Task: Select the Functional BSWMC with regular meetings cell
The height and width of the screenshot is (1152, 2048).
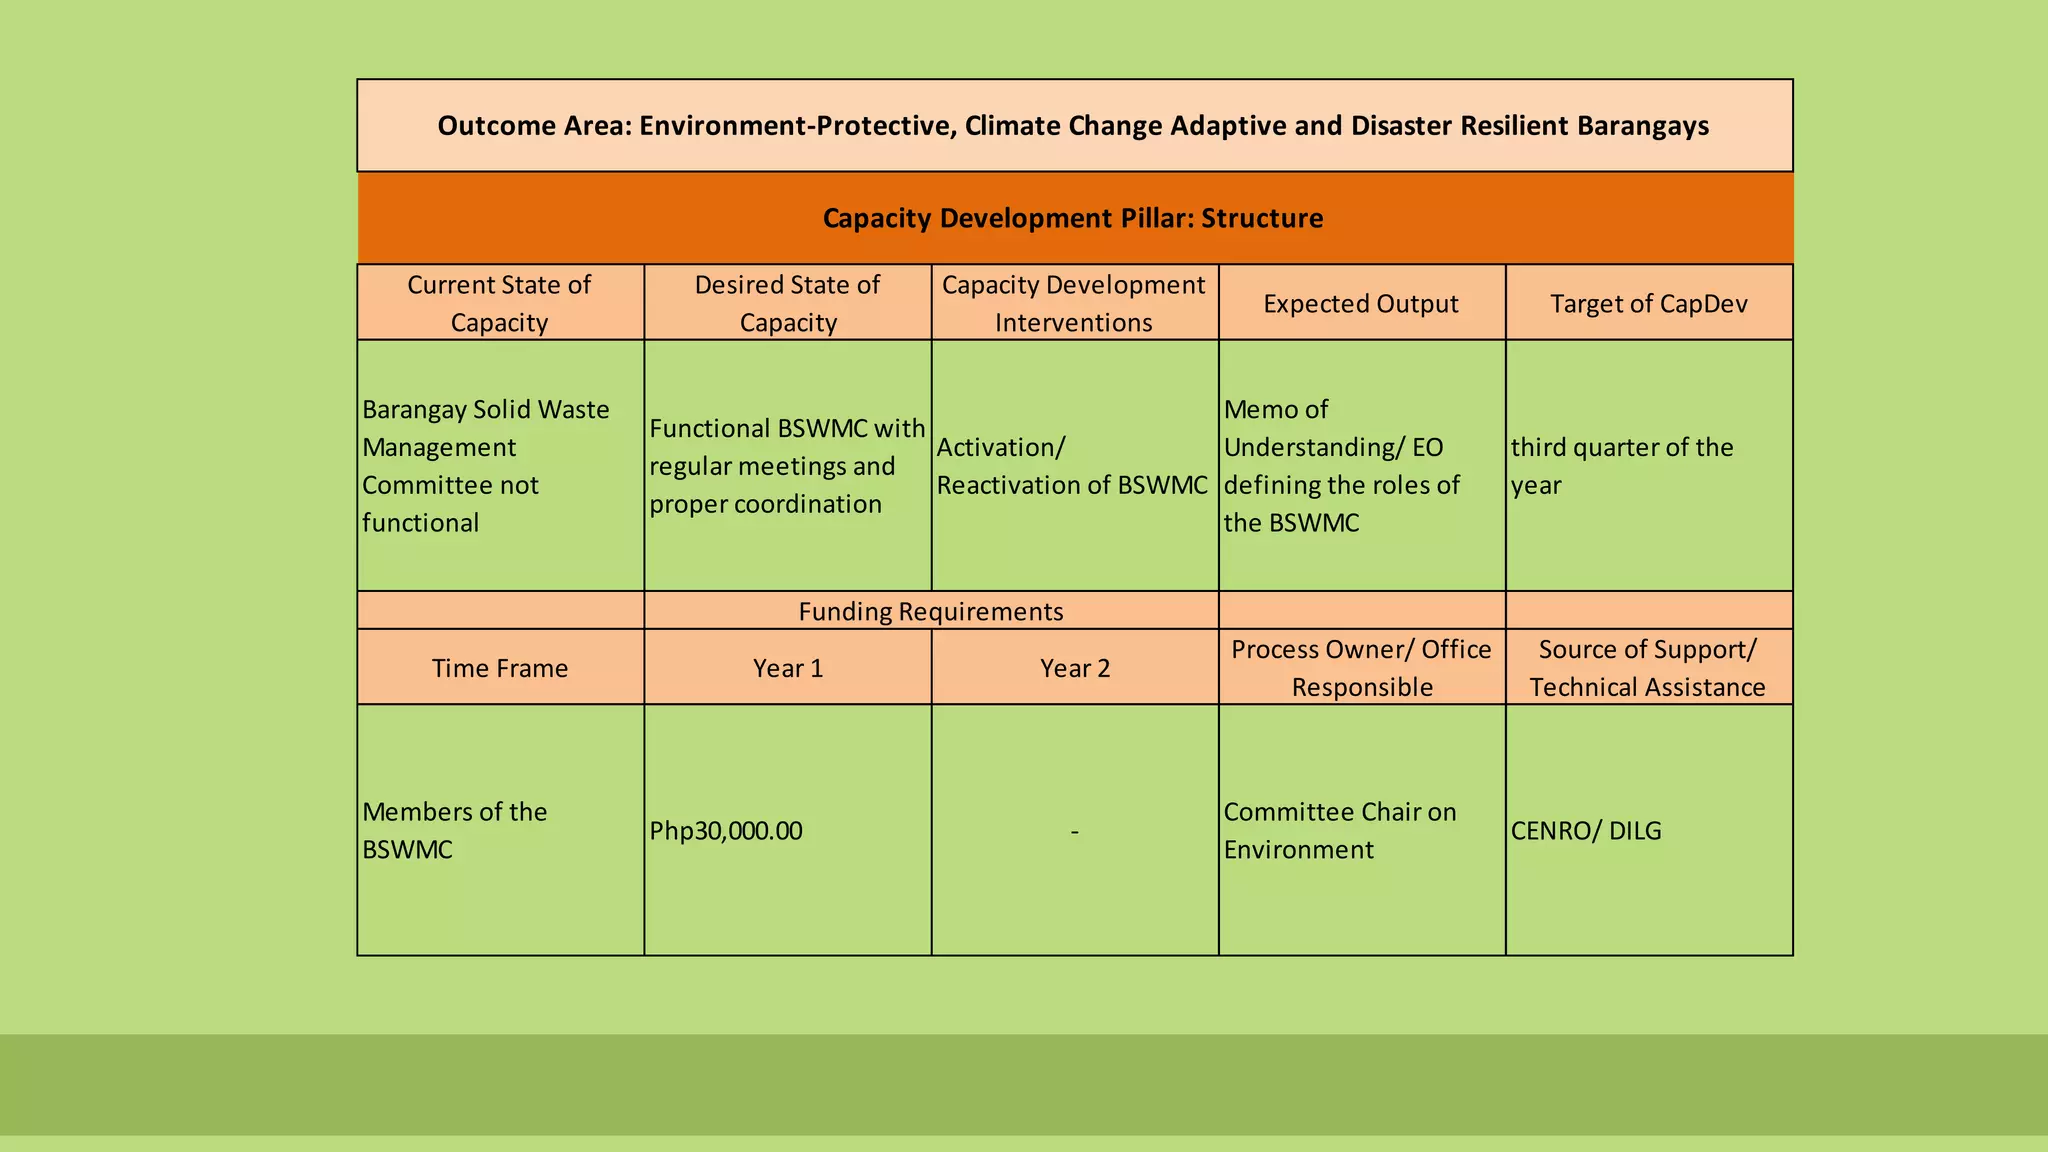Action: click(x=787, y=466)
